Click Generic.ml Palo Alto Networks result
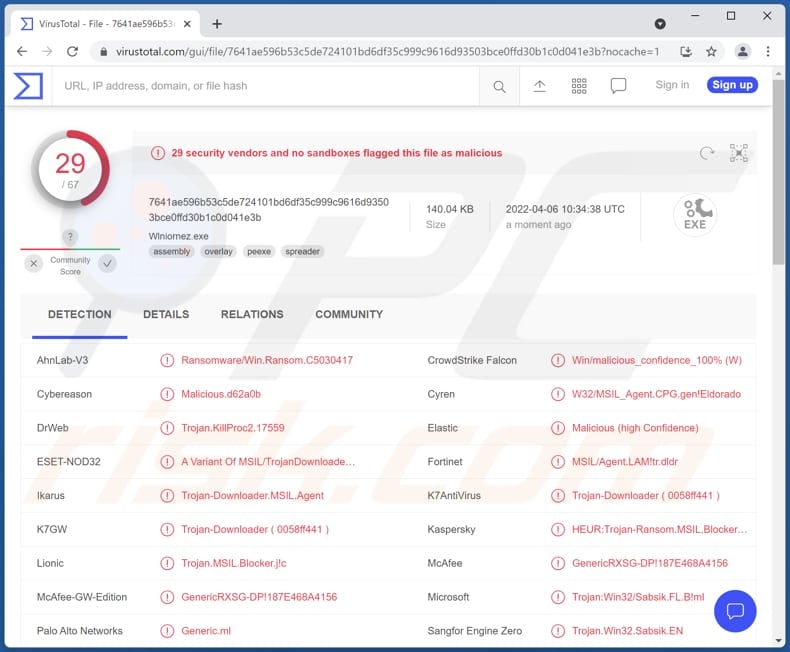The width and height of the screenshot is (790, 652). 206,630
